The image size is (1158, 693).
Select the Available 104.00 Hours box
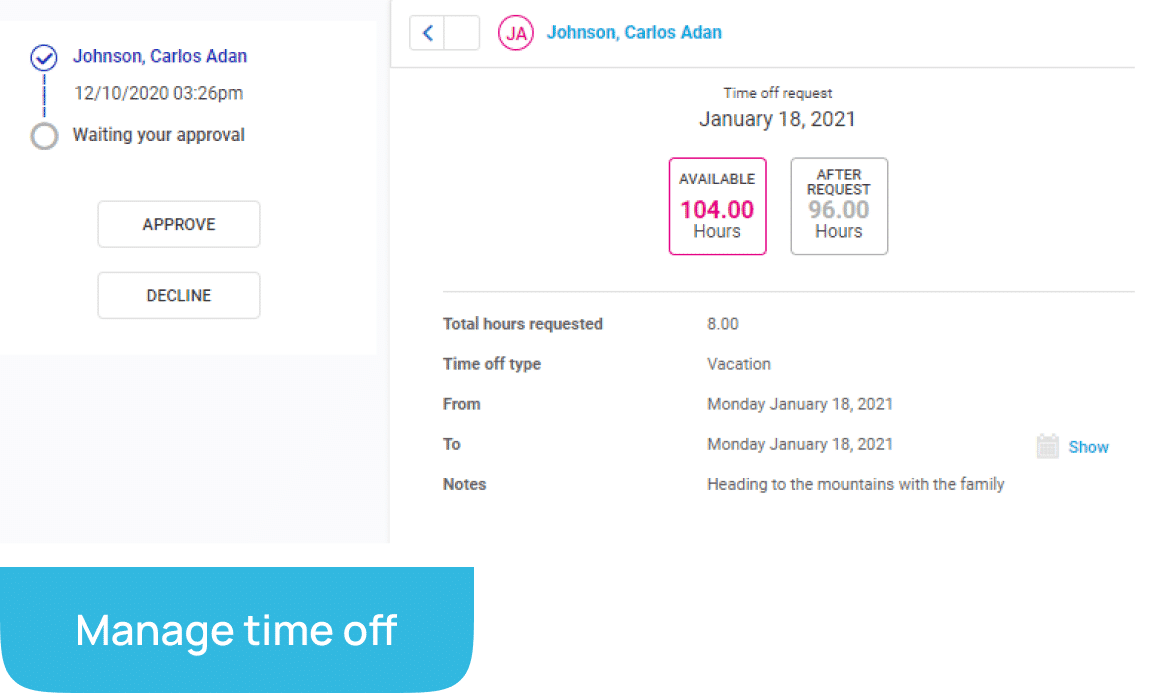point(717,206)
